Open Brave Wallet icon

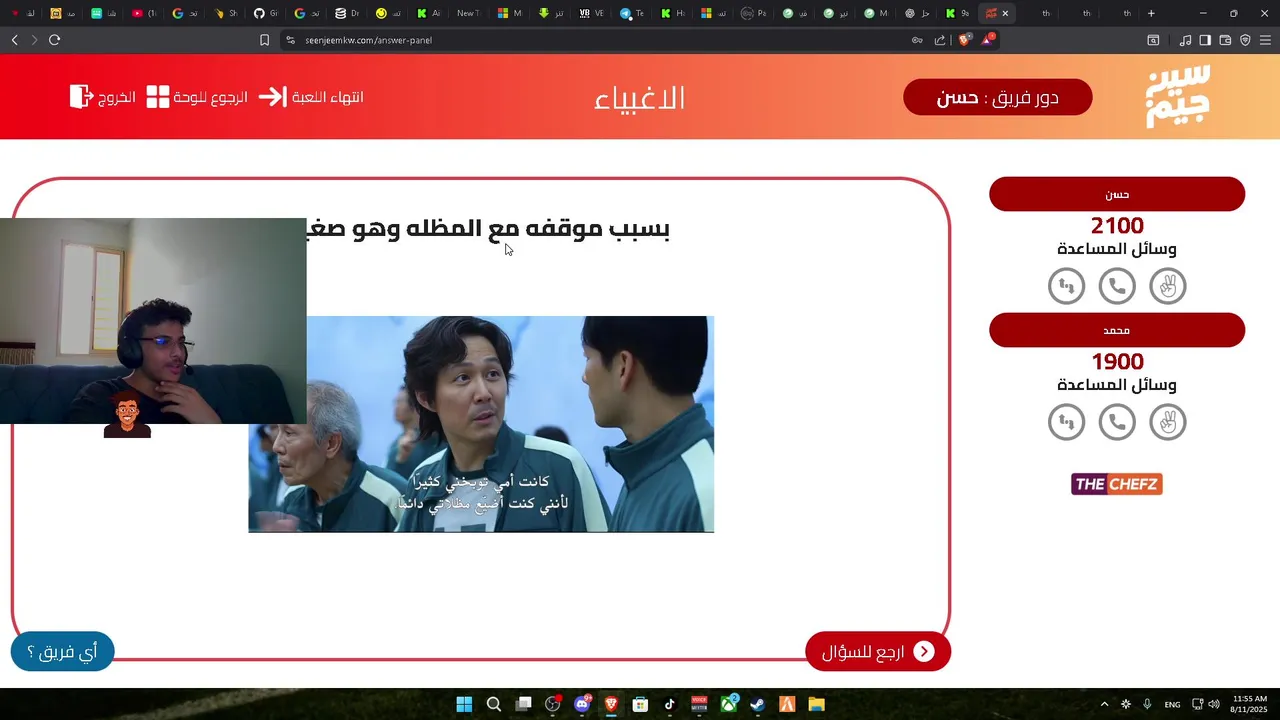[x=1225, y=40]
